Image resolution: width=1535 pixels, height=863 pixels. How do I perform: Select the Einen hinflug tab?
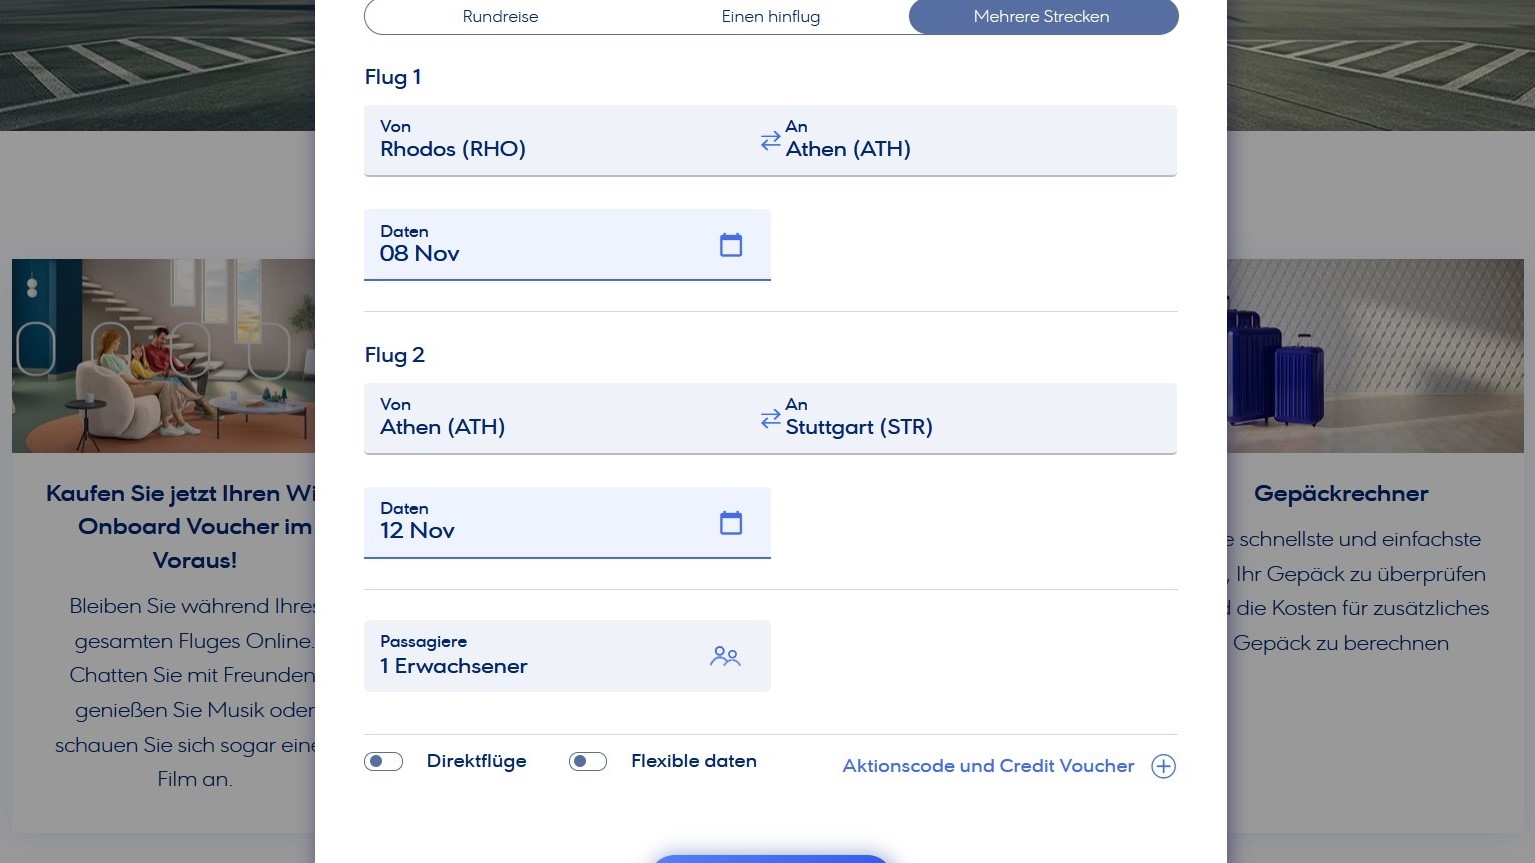[770, 17]
